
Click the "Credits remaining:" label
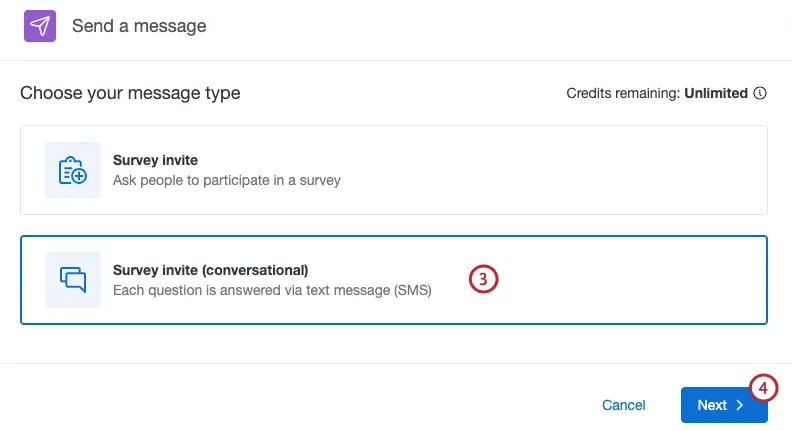coord(623,93)
